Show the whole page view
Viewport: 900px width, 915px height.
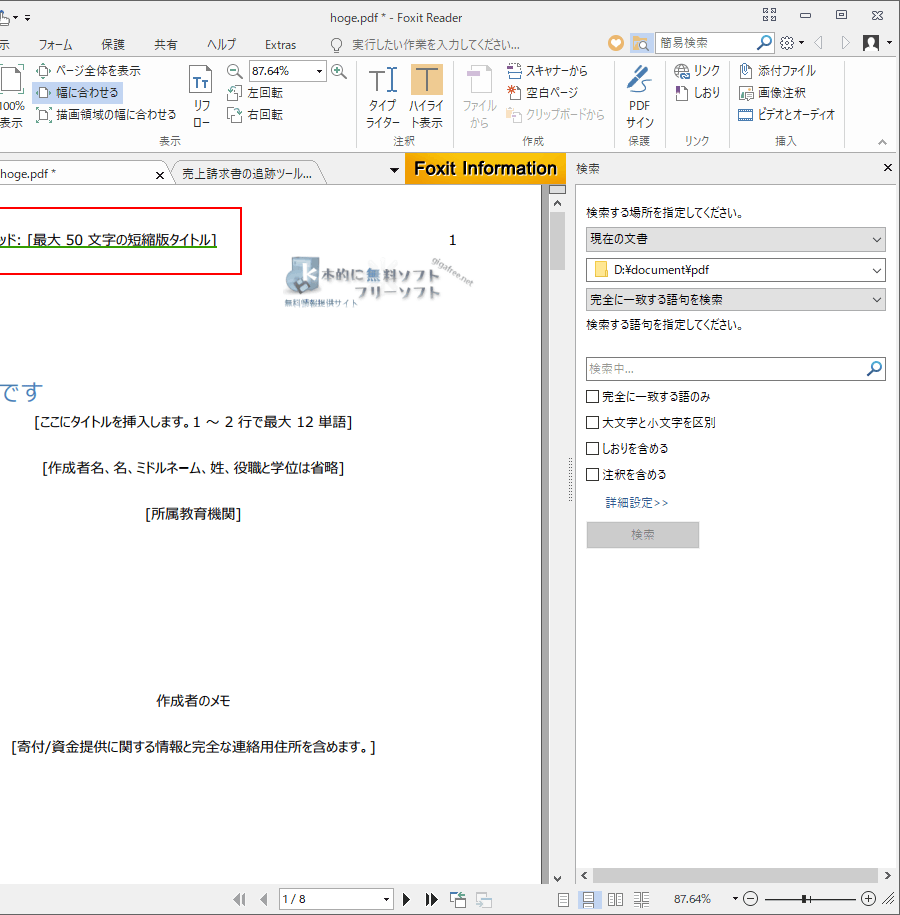88,71
